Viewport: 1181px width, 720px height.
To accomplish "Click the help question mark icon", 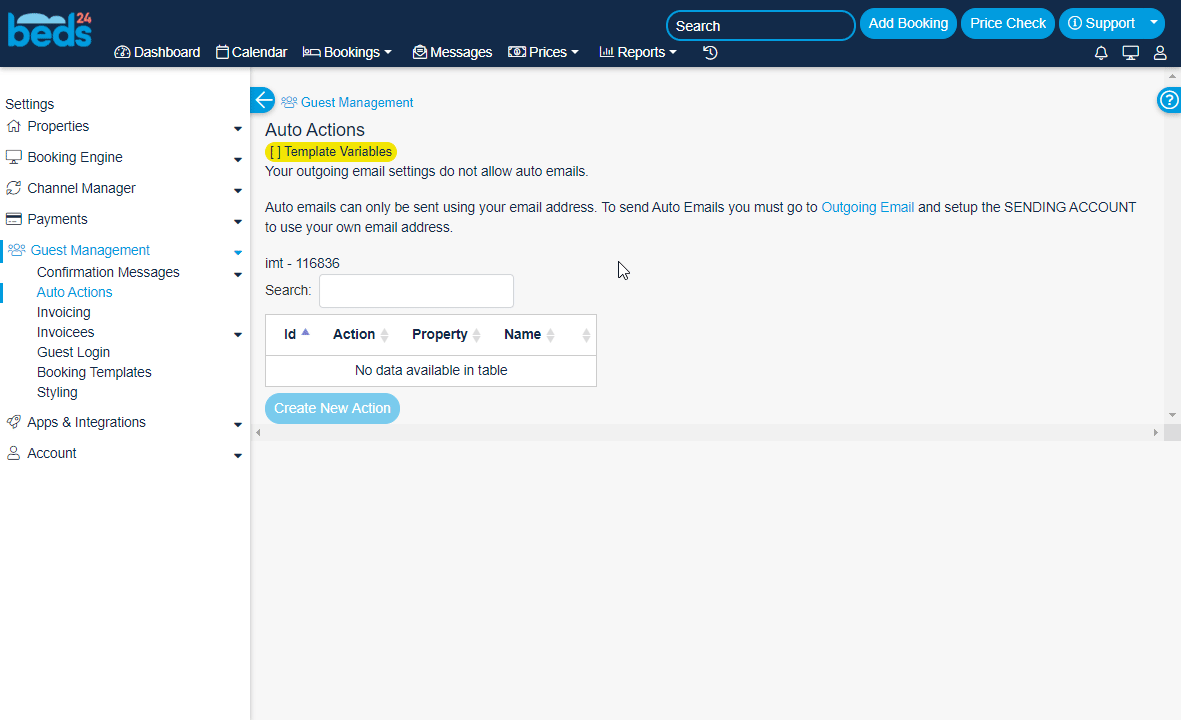I will point(1169,99).
